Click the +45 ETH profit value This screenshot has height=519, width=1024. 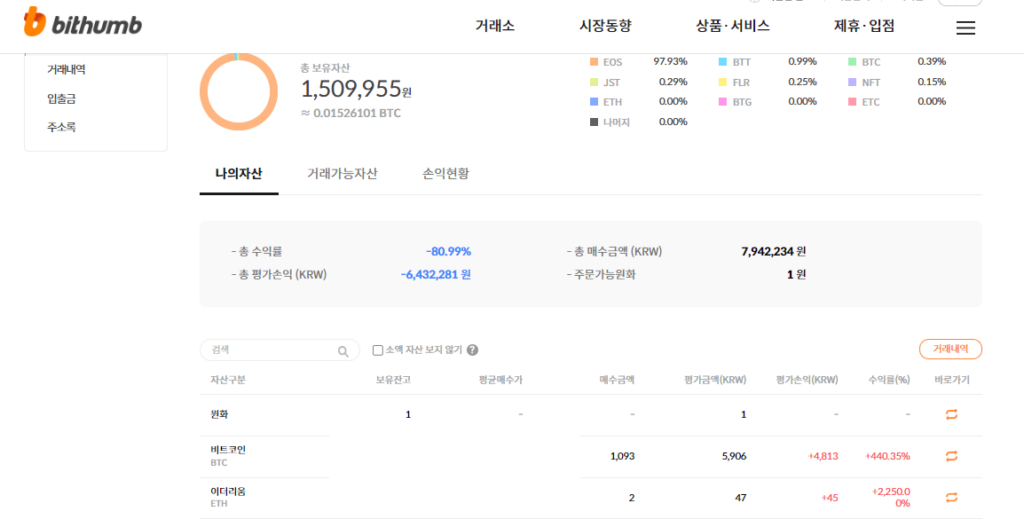click(x=829, y=497)
